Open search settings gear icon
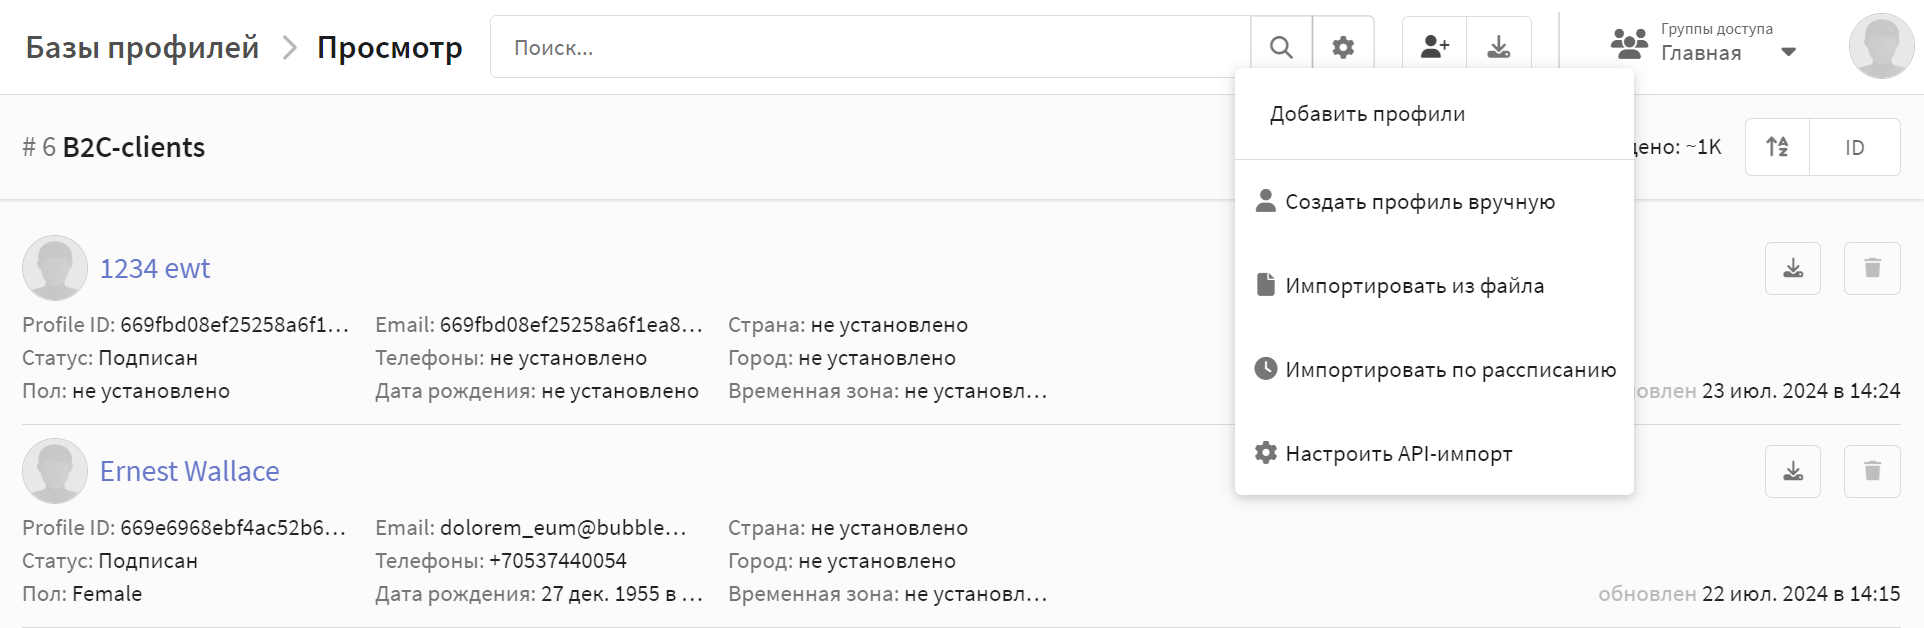 click(1343, 47)
